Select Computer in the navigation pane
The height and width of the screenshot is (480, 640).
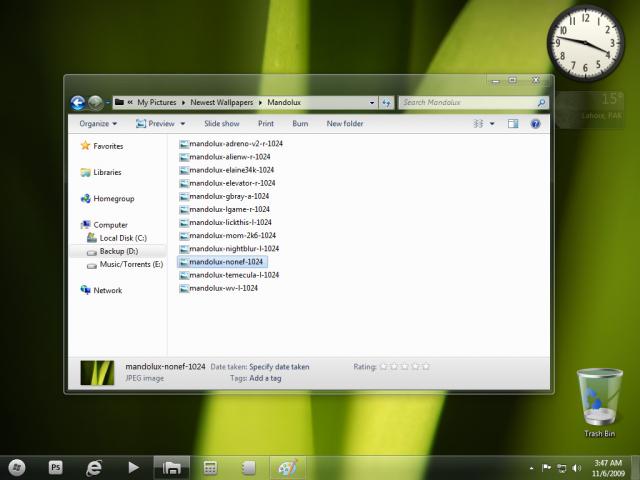pos(104,225)
